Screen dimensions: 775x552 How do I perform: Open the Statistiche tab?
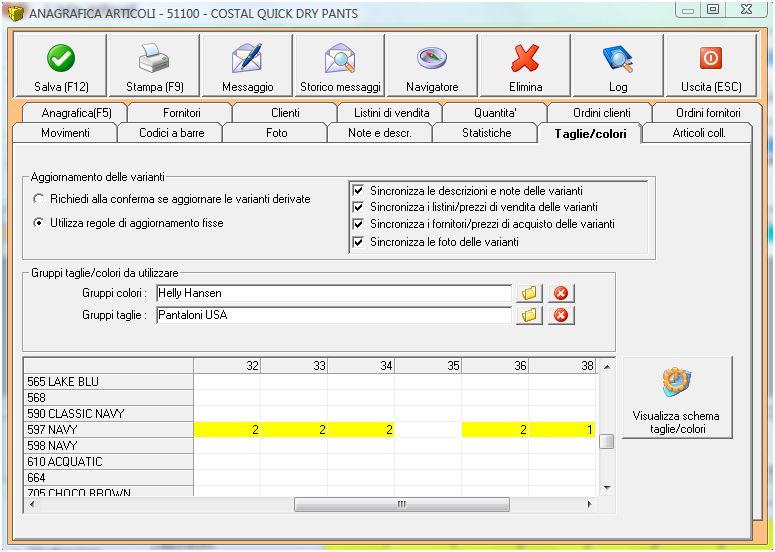click(x=486, y=133)
